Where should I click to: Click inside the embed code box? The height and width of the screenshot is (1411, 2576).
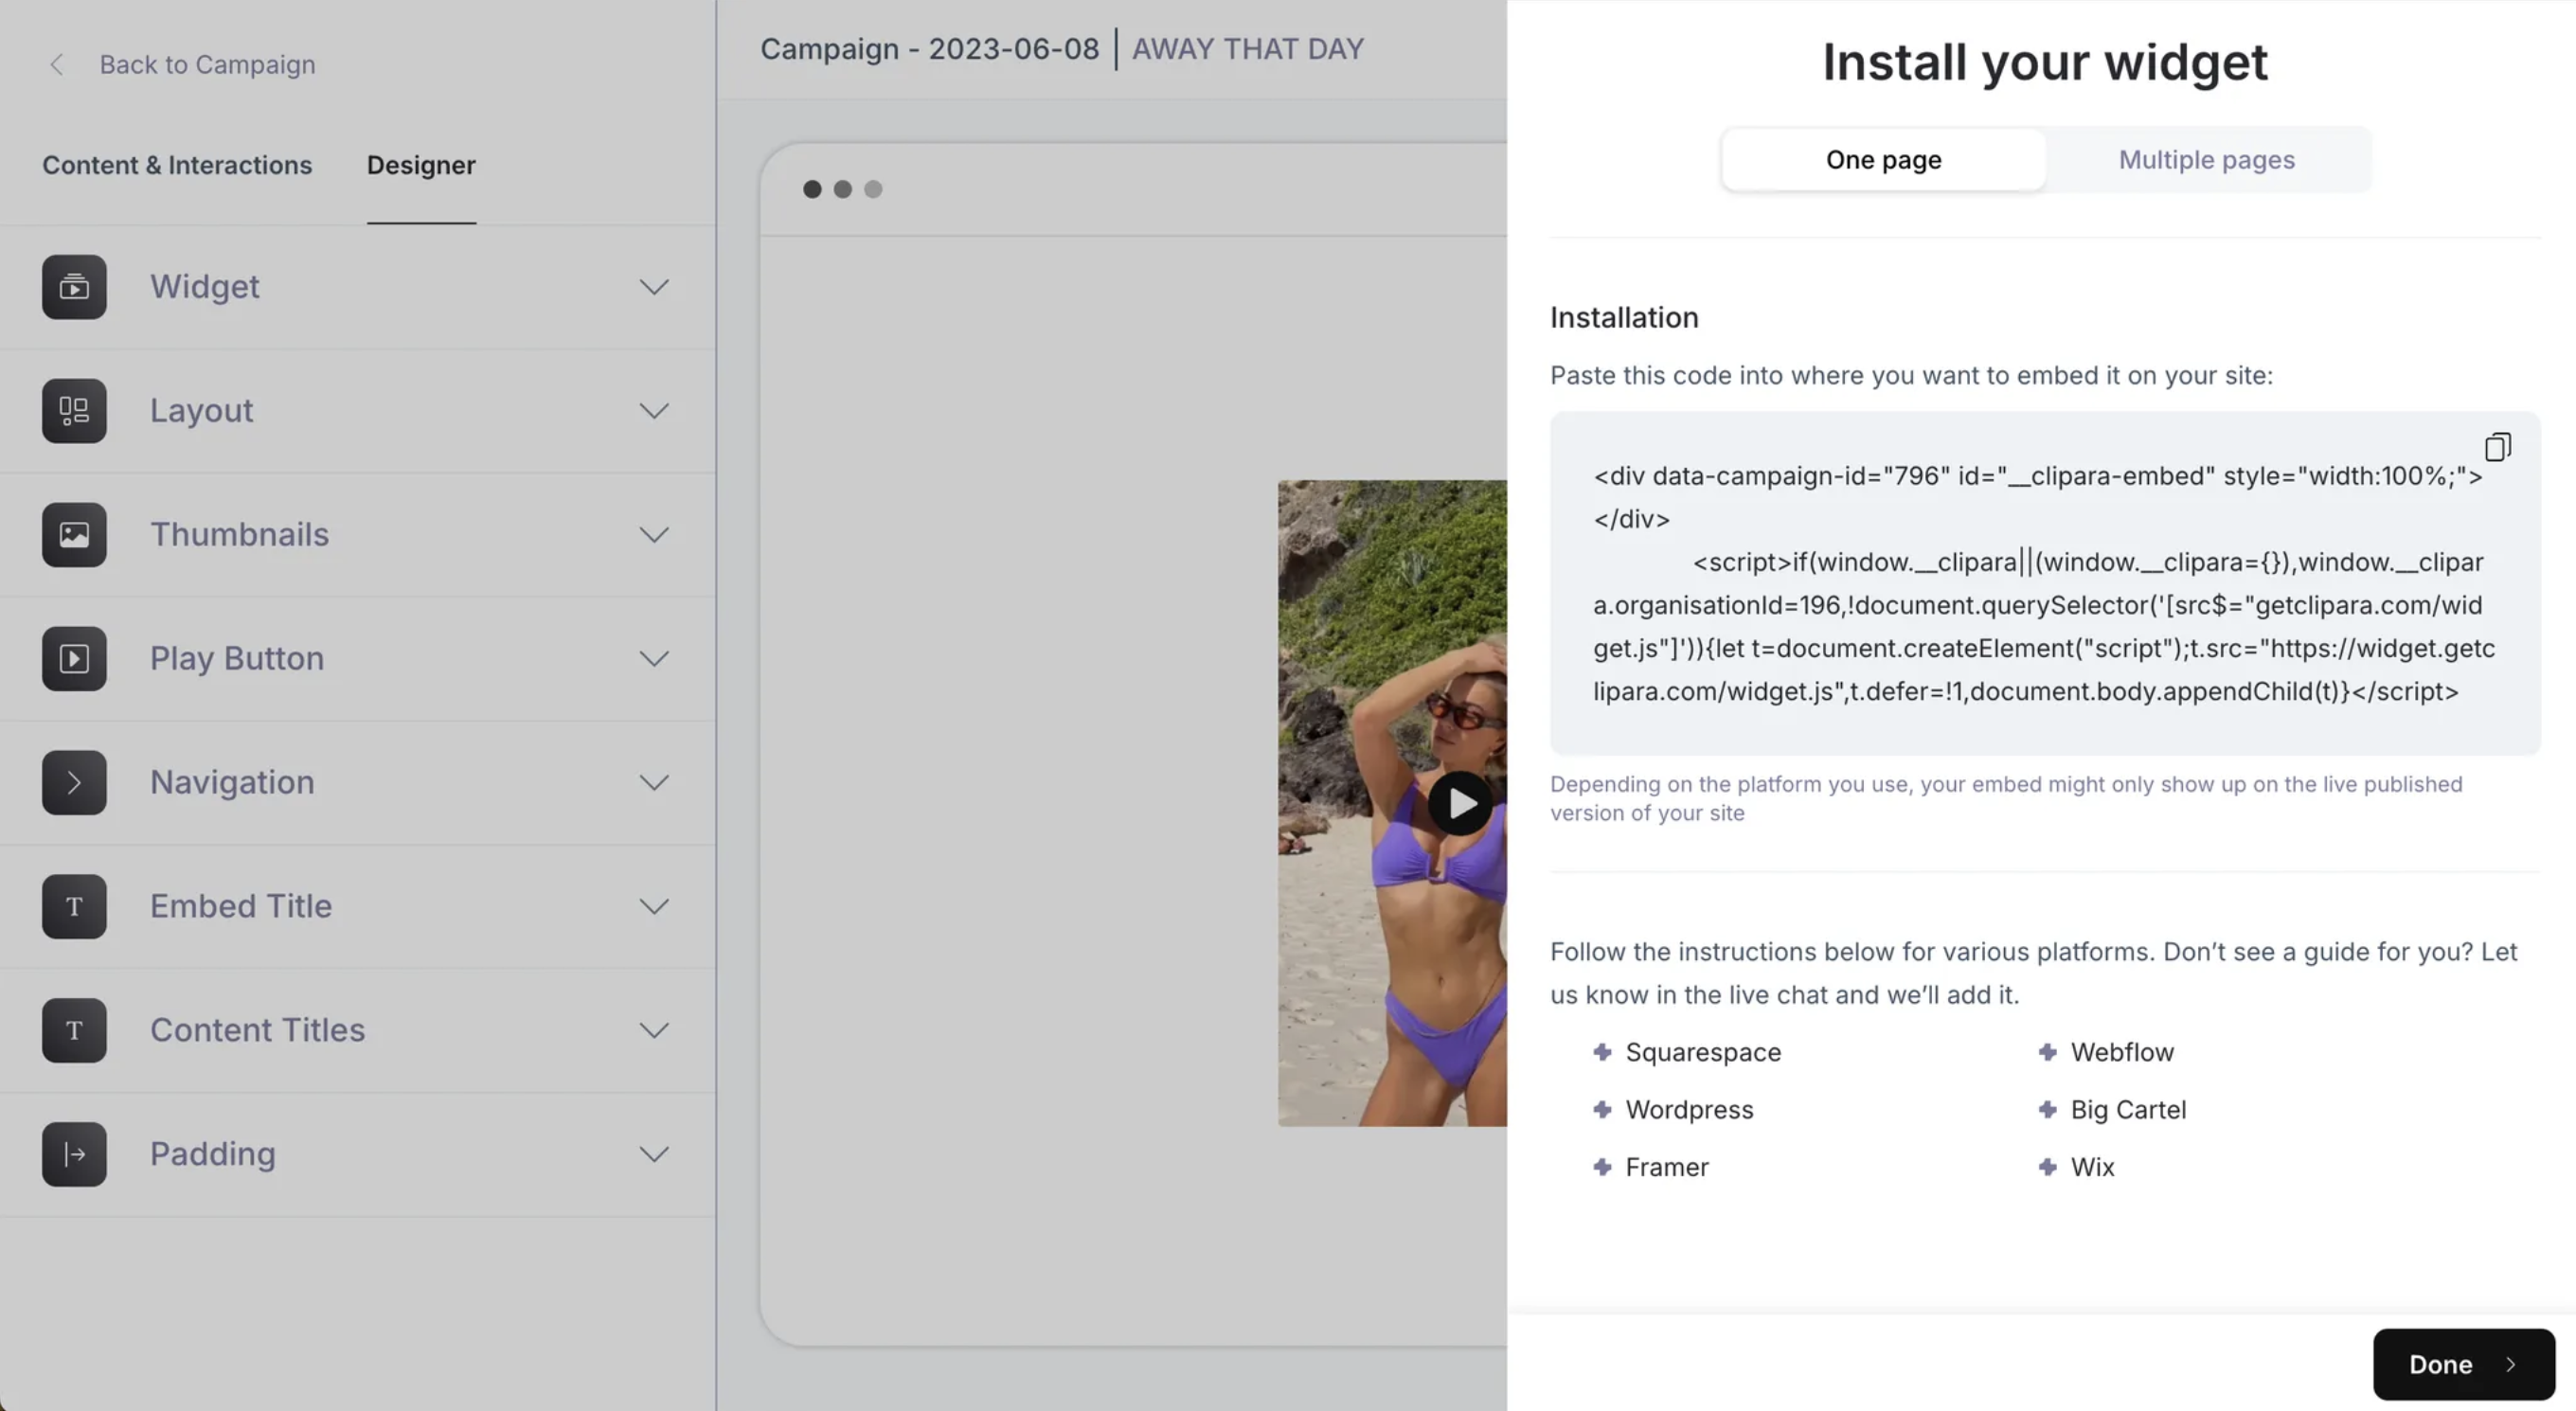pos(2044,584)
